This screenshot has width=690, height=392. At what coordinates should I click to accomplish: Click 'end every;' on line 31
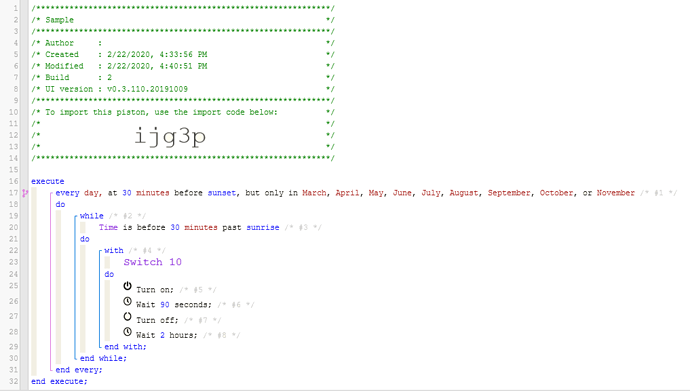[x=79, y=370]
